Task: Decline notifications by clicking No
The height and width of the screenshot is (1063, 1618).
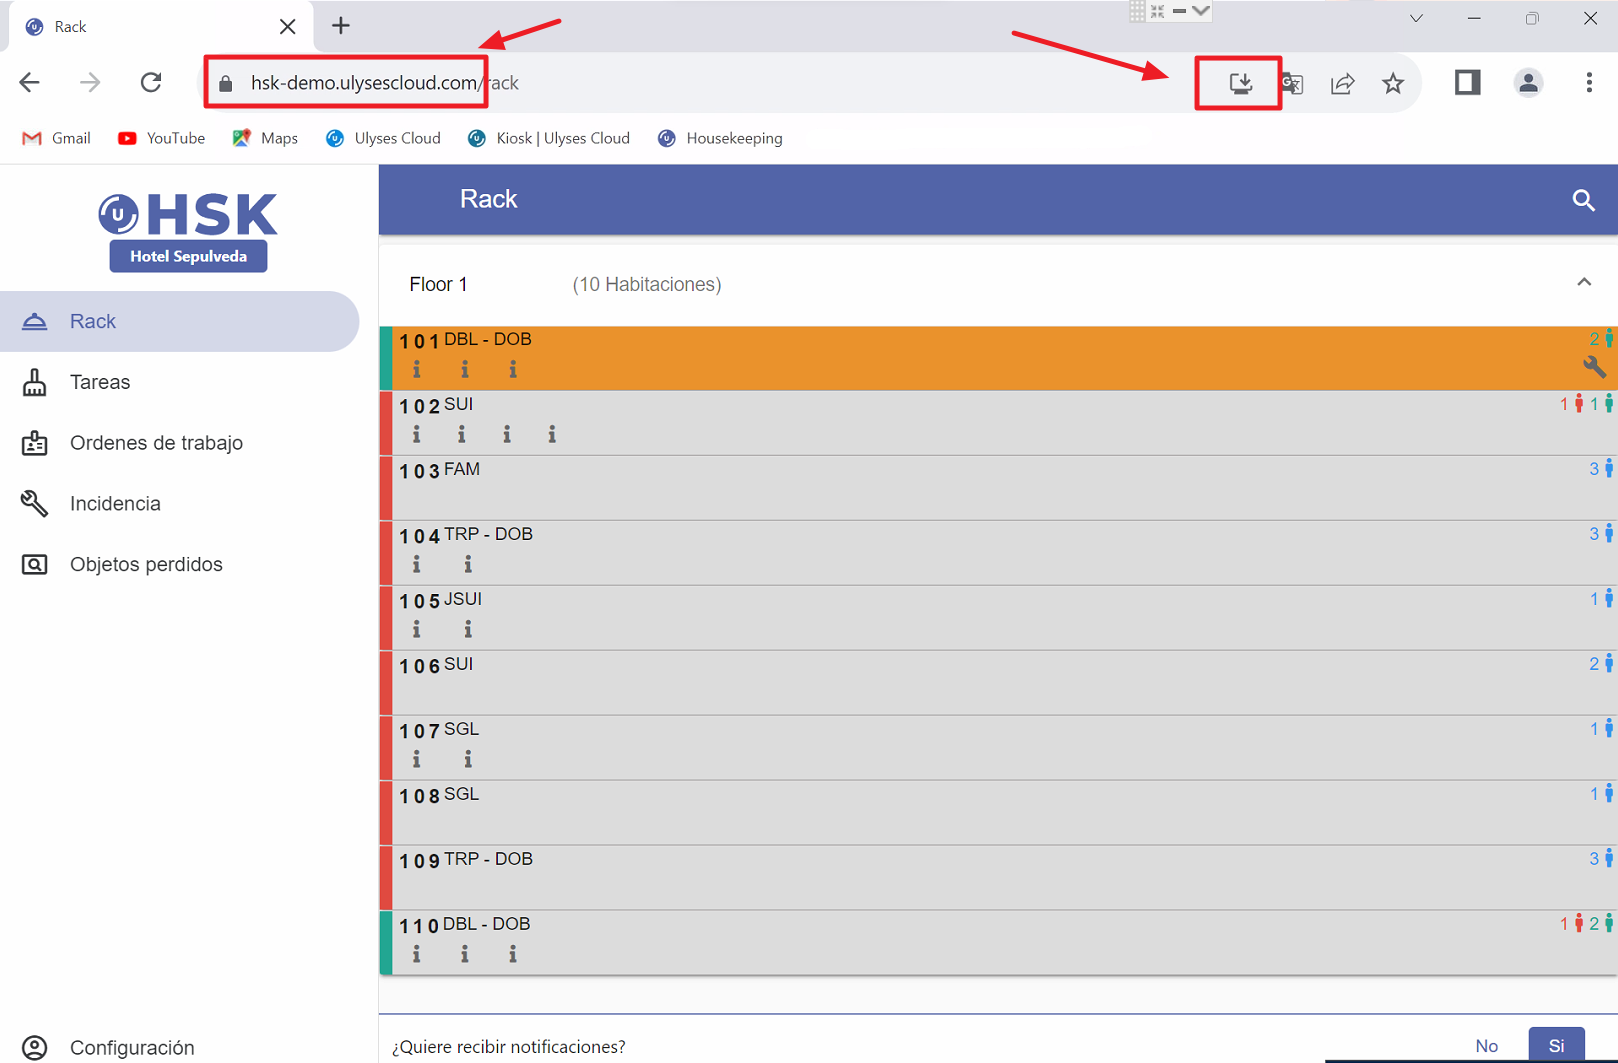Action: [x=1486, y=1045]
